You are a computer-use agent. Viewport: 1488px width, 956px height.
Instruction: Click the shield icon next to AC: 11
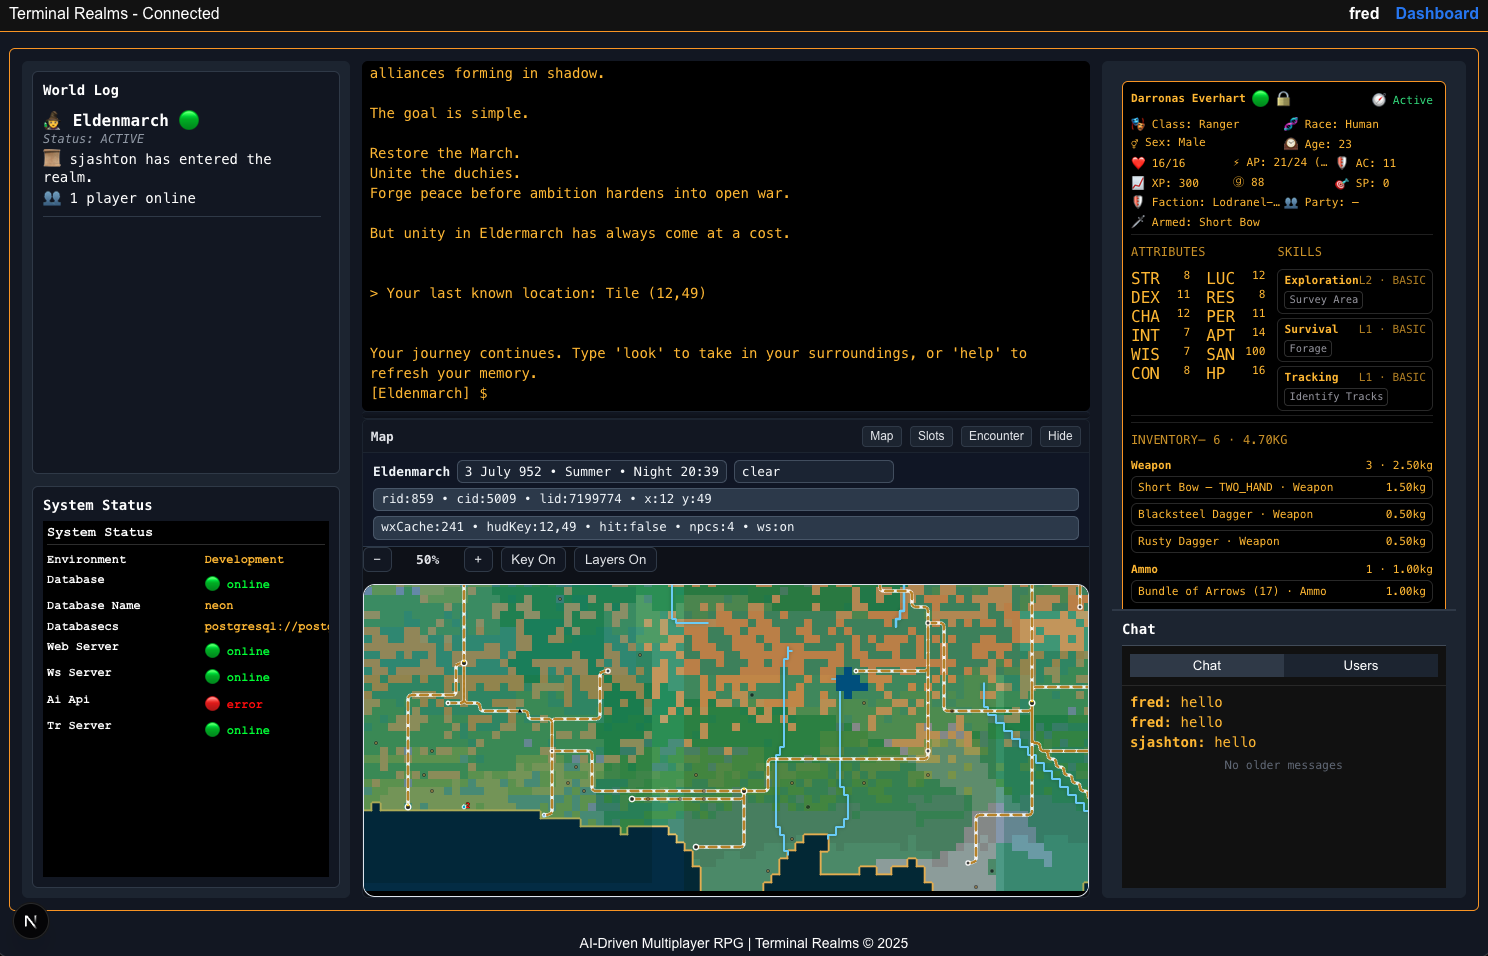coord(1340,162)
